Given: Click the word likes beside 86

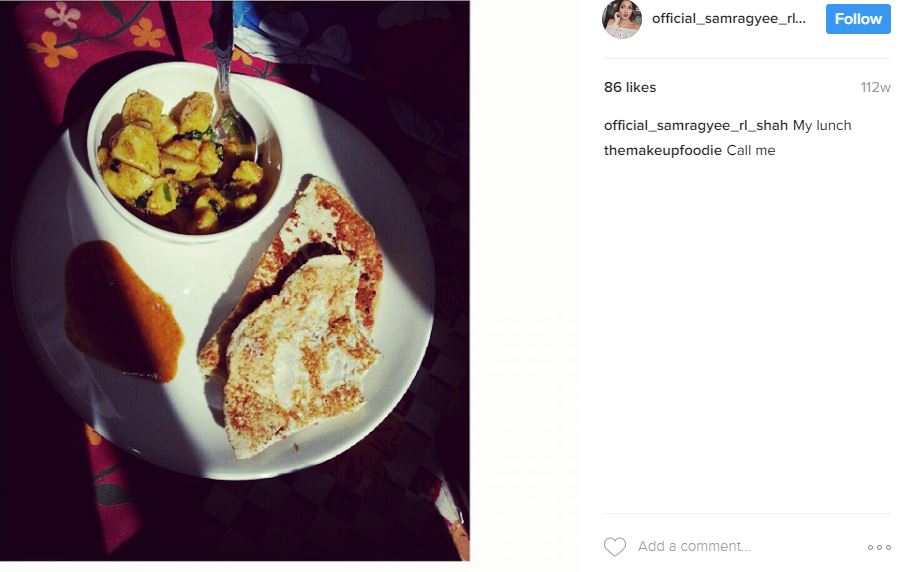Looking at the screenshot, I should tap(641, 87).
